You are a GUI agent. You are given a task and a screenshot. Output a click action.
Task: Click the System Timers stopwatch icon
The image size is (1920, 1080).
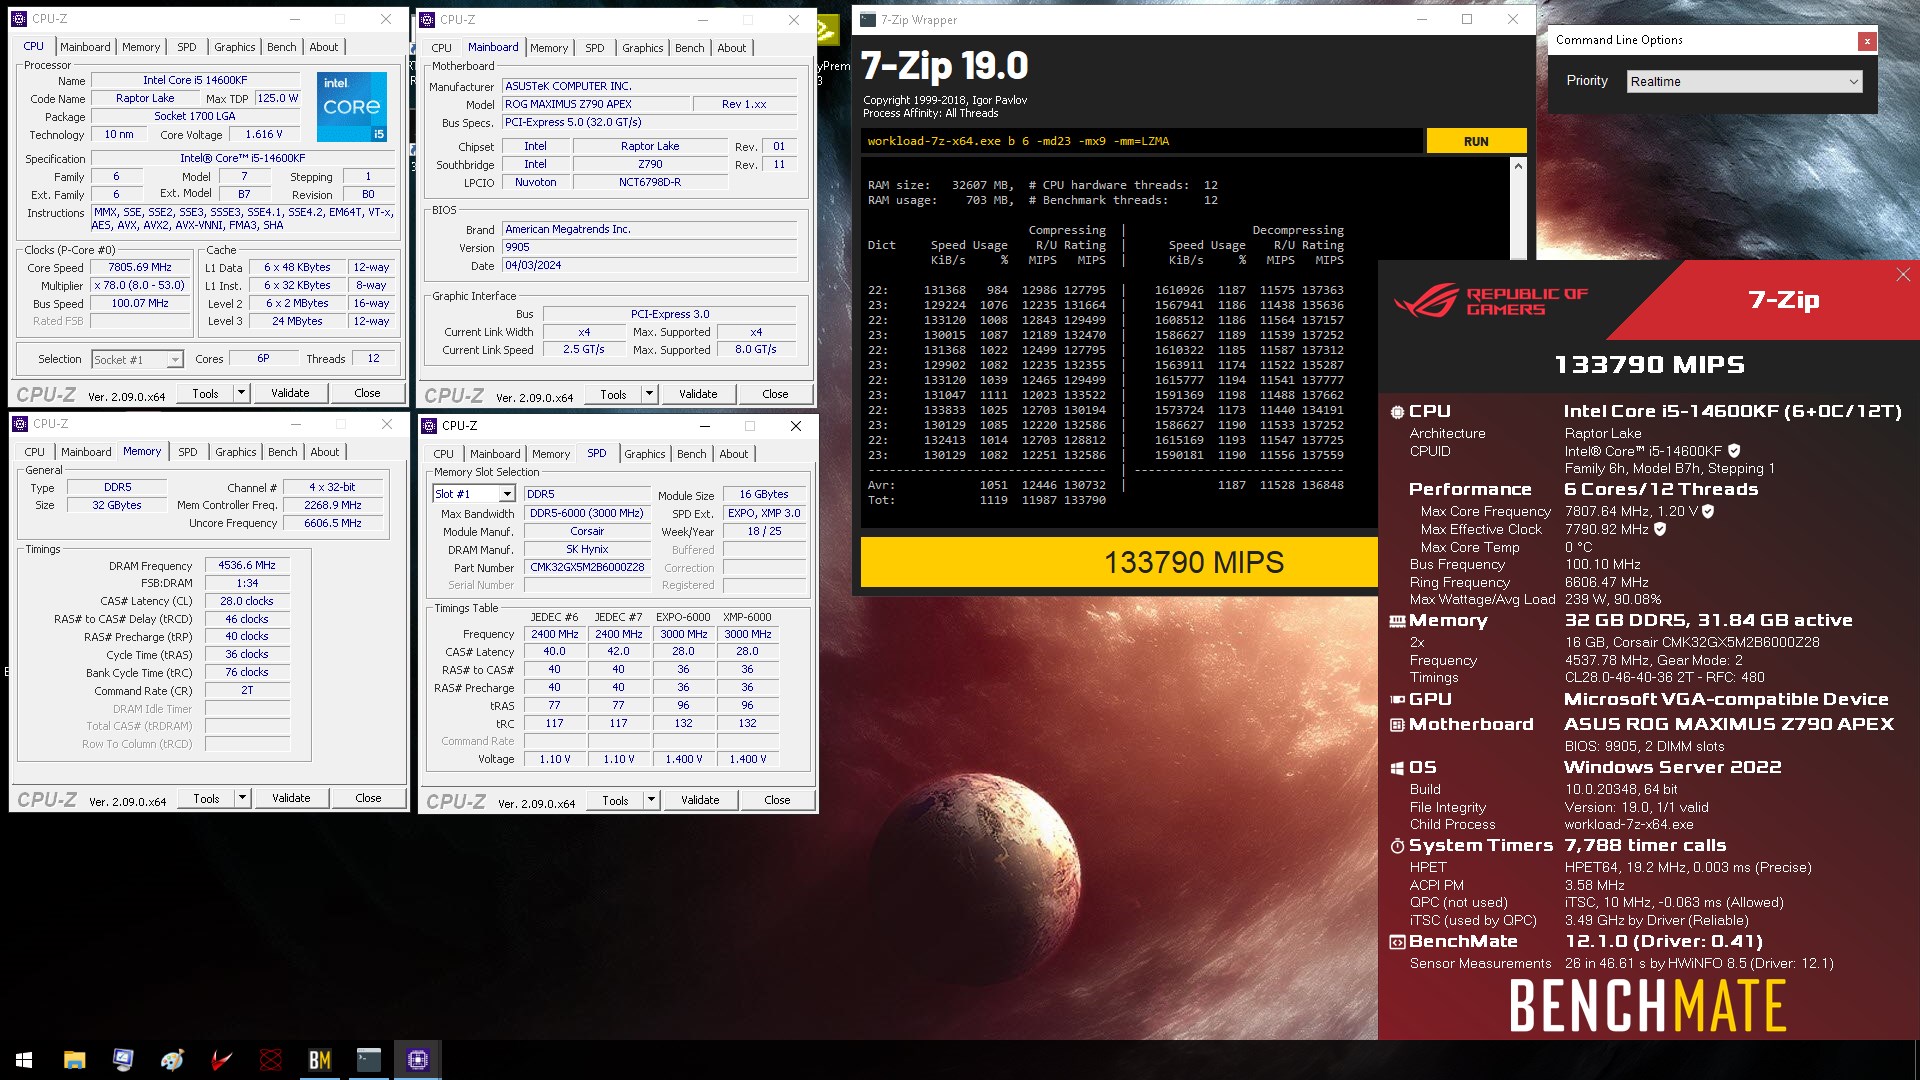[1397, 846]
